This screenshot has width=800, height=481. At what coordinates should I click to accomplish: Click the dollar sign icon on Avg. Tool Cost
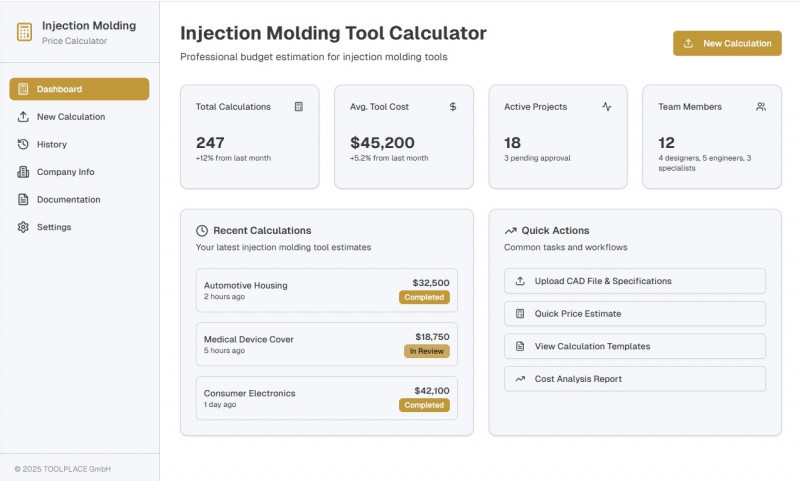coord(453,106)
